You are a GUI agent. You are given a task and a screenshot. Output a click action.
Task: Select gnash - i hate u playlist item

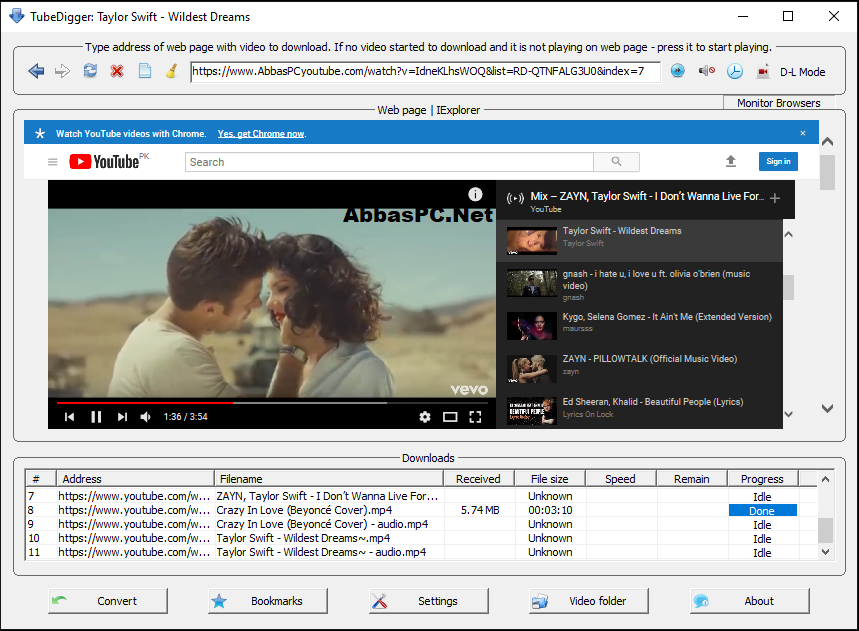pos(639,284)
